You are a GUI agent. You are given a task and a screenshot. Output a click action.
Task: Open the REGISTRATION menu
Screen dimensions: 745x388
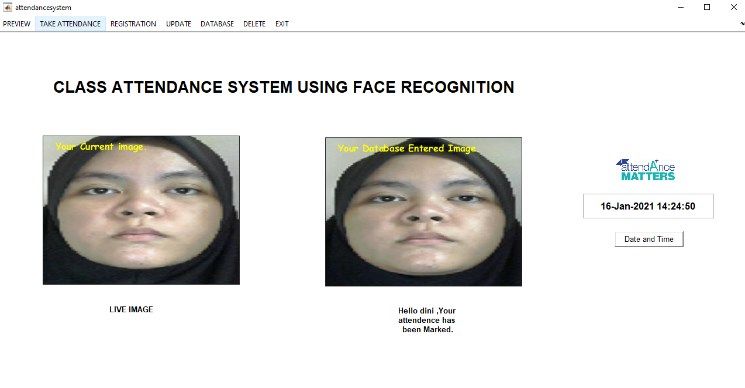tap(133, 24)
